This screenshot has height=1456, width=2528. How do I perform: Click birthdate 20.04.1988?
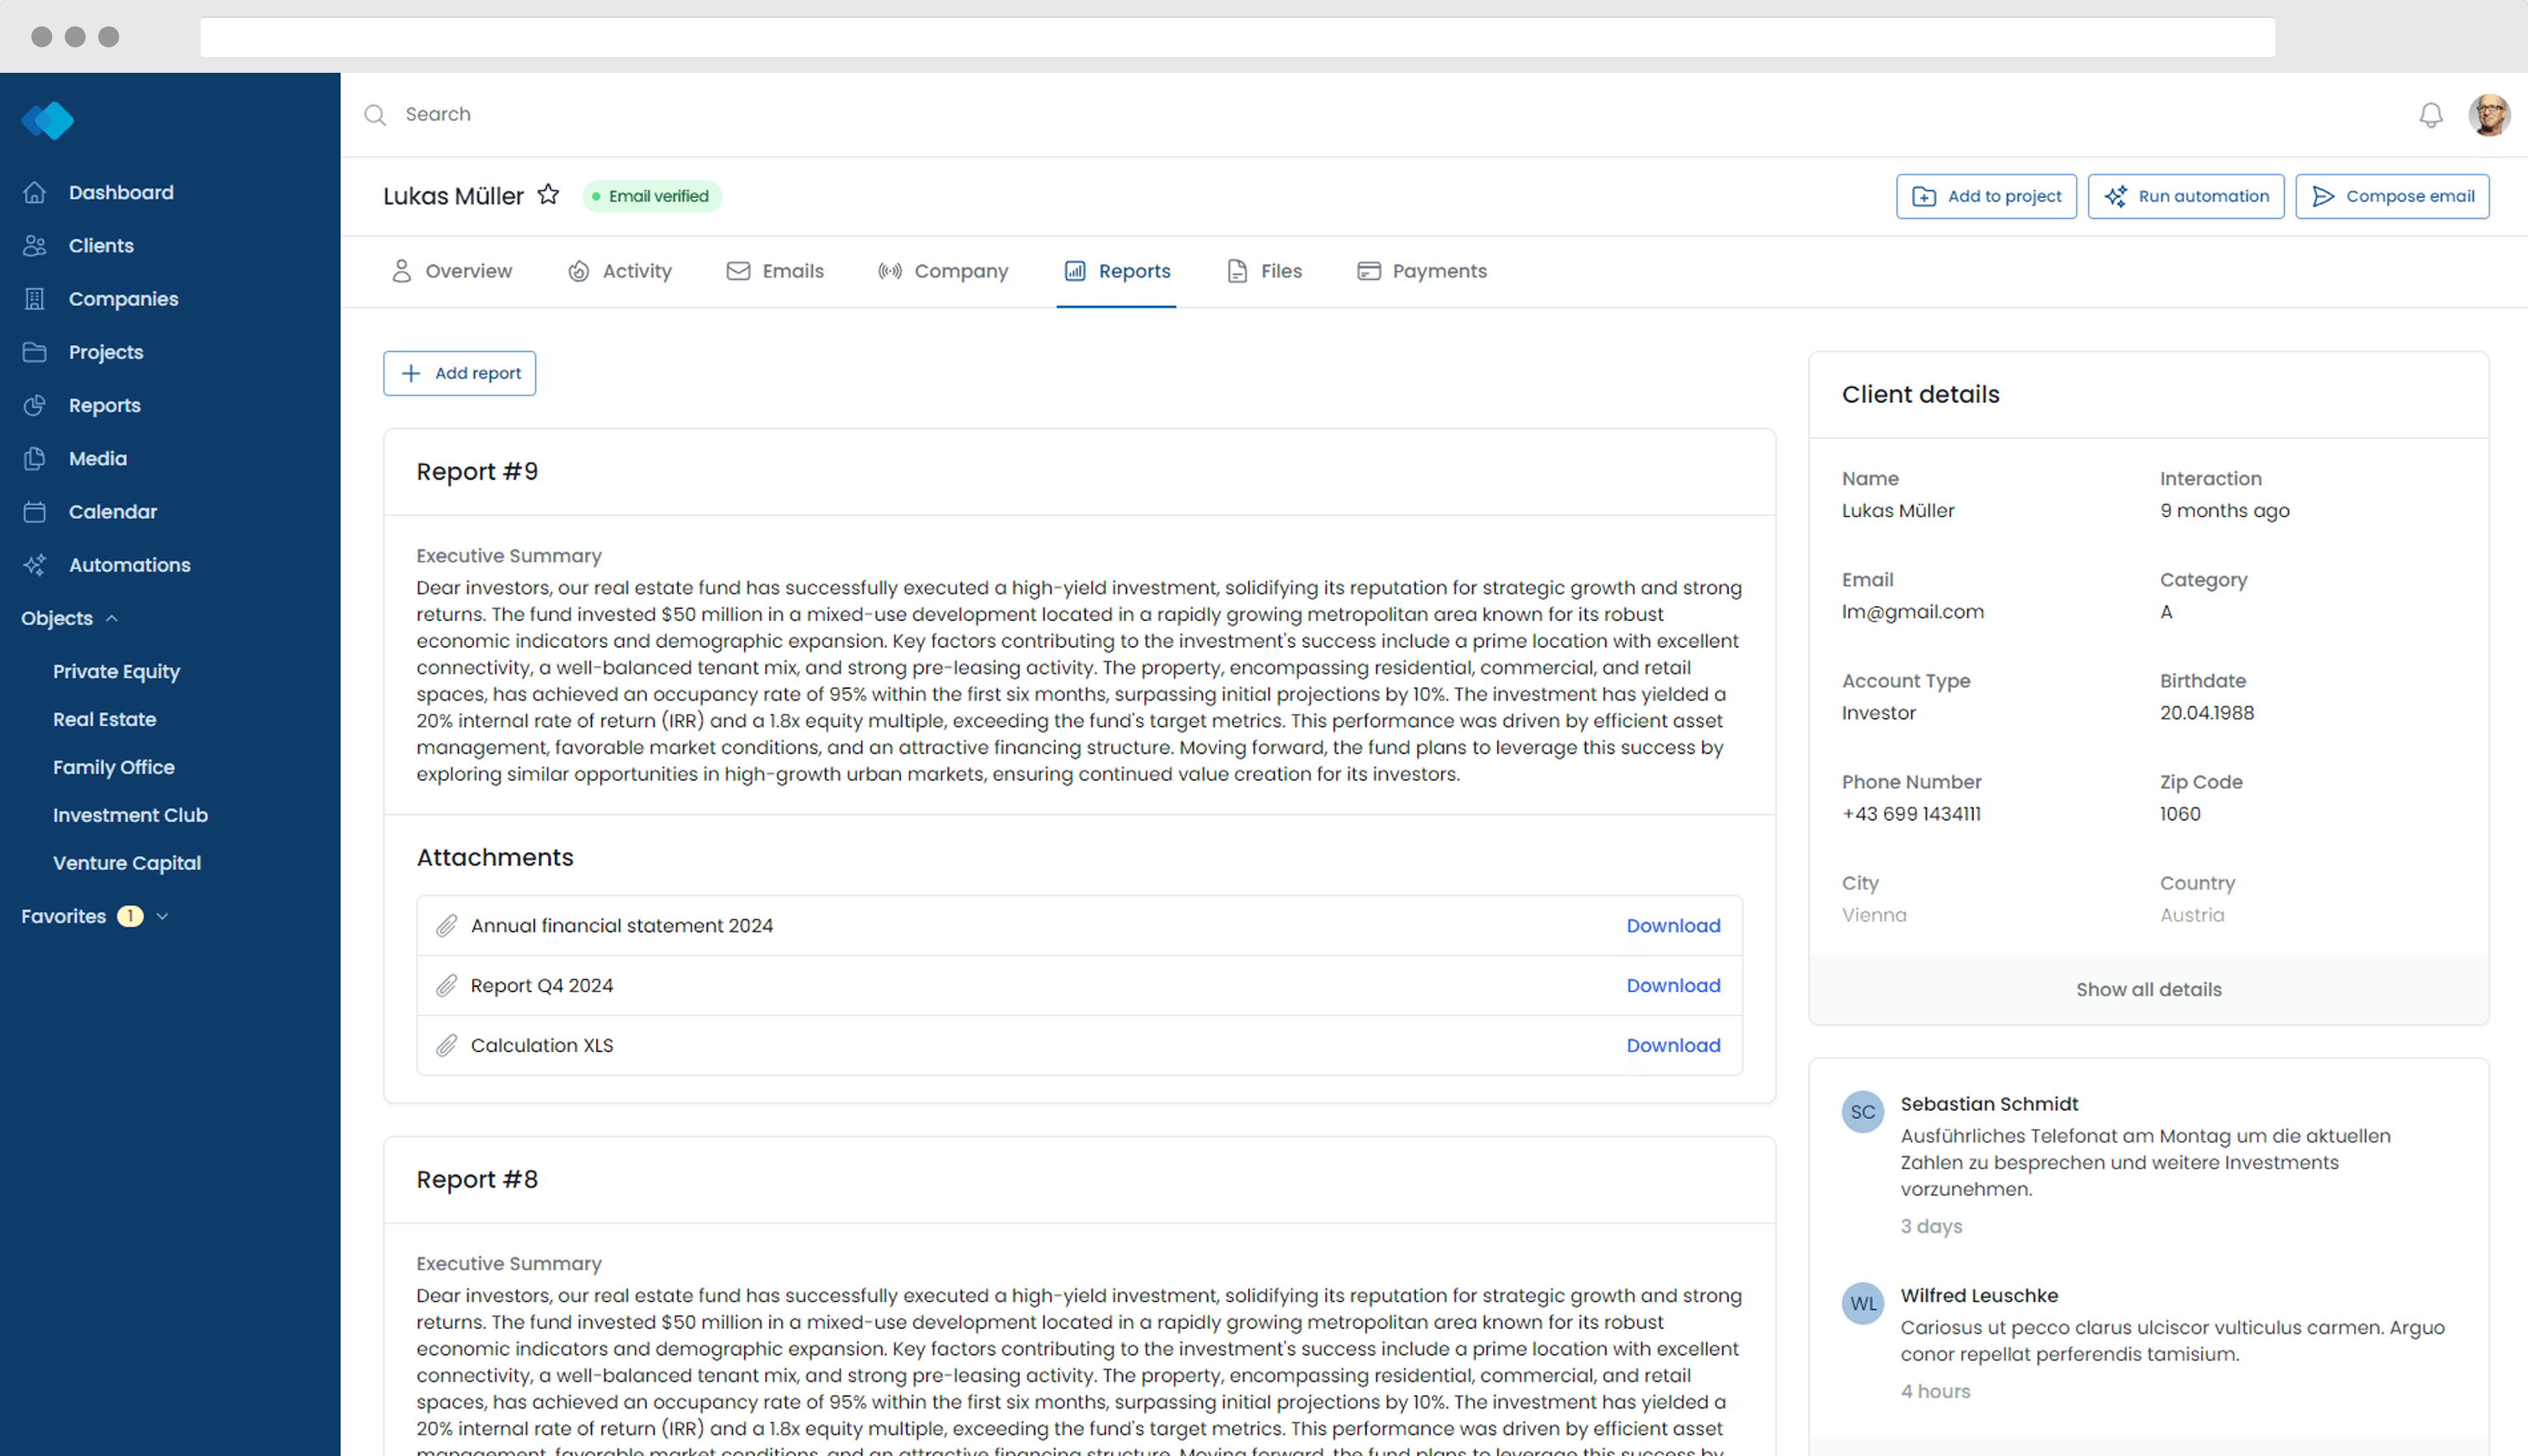(2206, 713)
